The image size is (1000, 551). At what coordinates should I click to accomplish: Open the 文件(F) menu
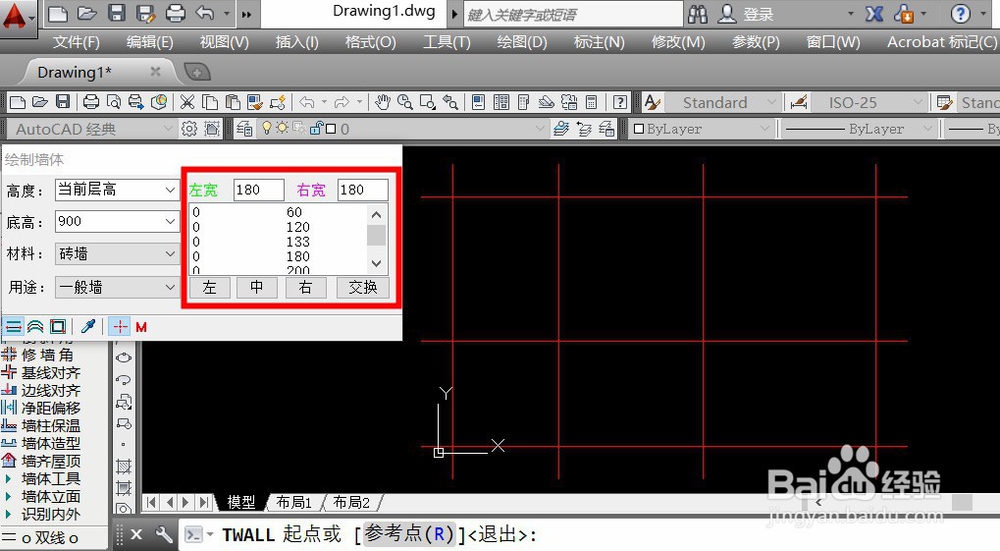coord(76,42)
